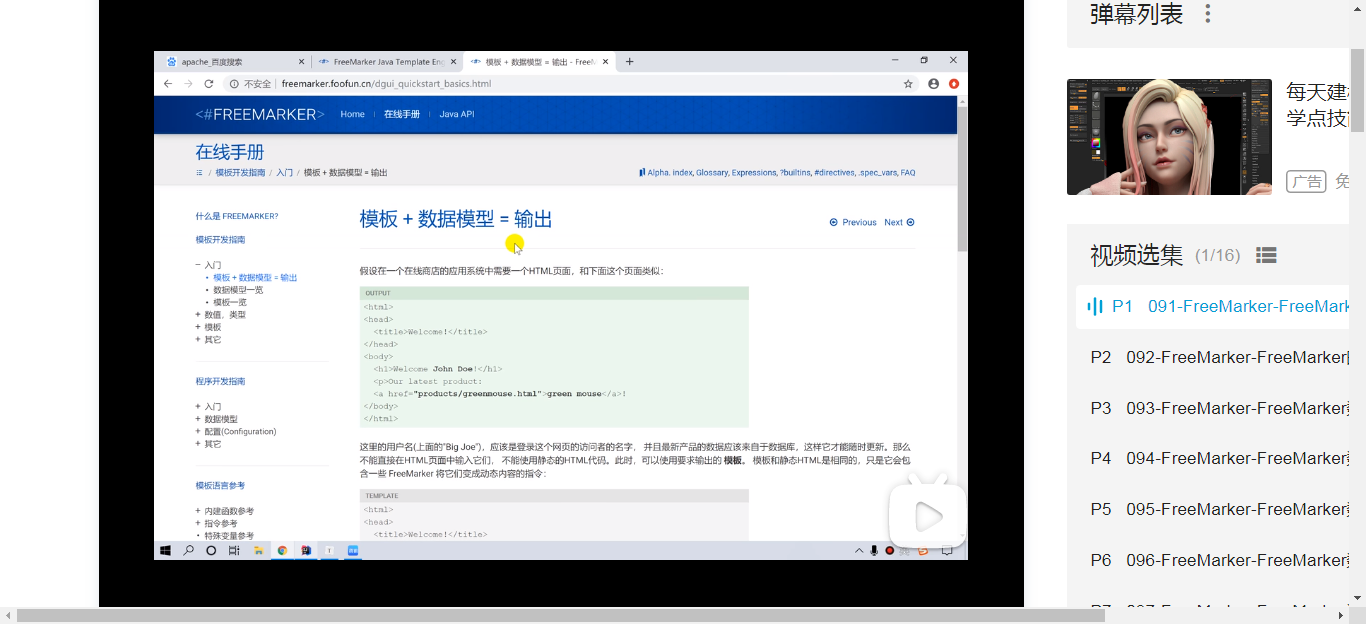Click the browser forward arrow in the video
Screen dimensions: 1366x624
(x=188, y=84)
